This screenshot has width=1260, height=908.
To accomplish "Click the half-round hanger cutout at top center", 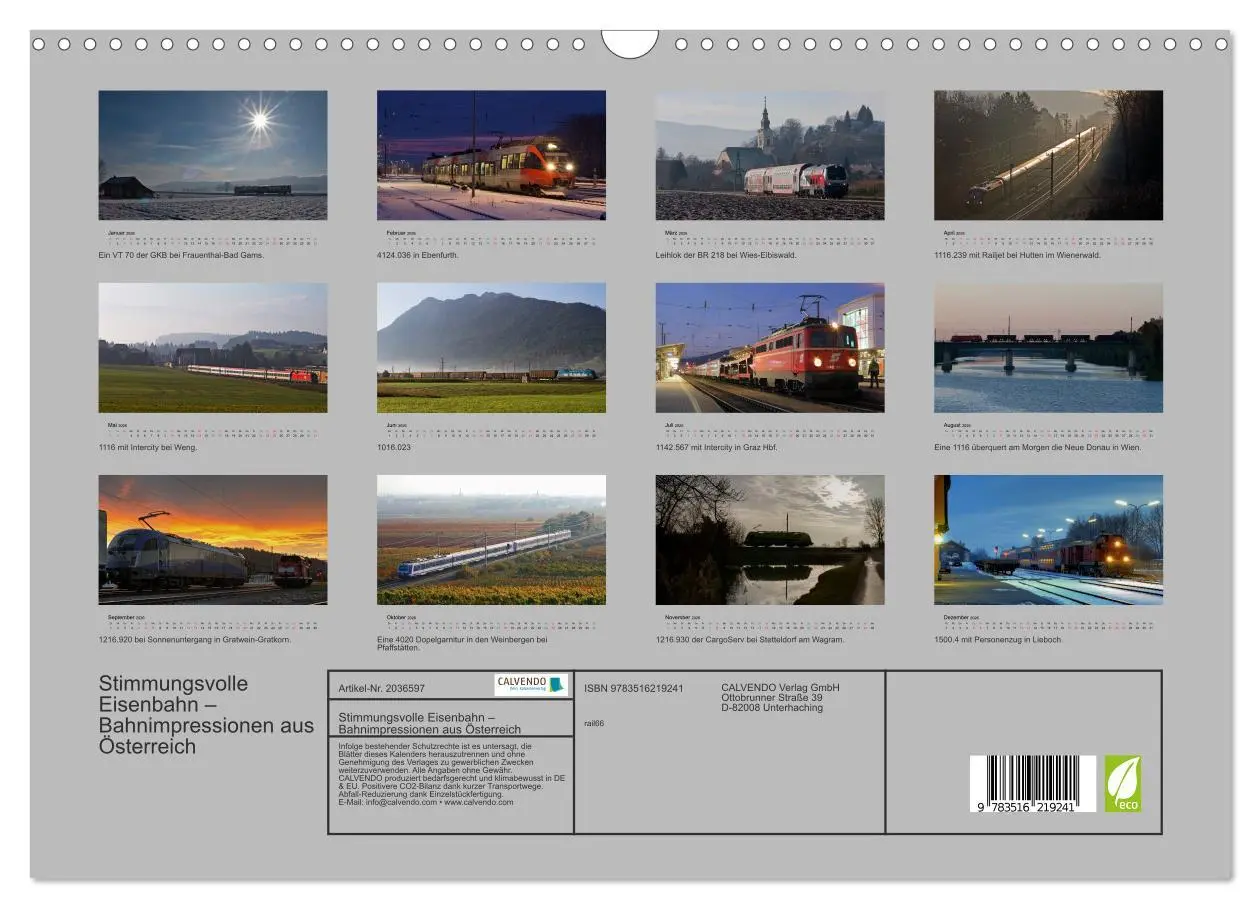I will [x=630, y=43].
